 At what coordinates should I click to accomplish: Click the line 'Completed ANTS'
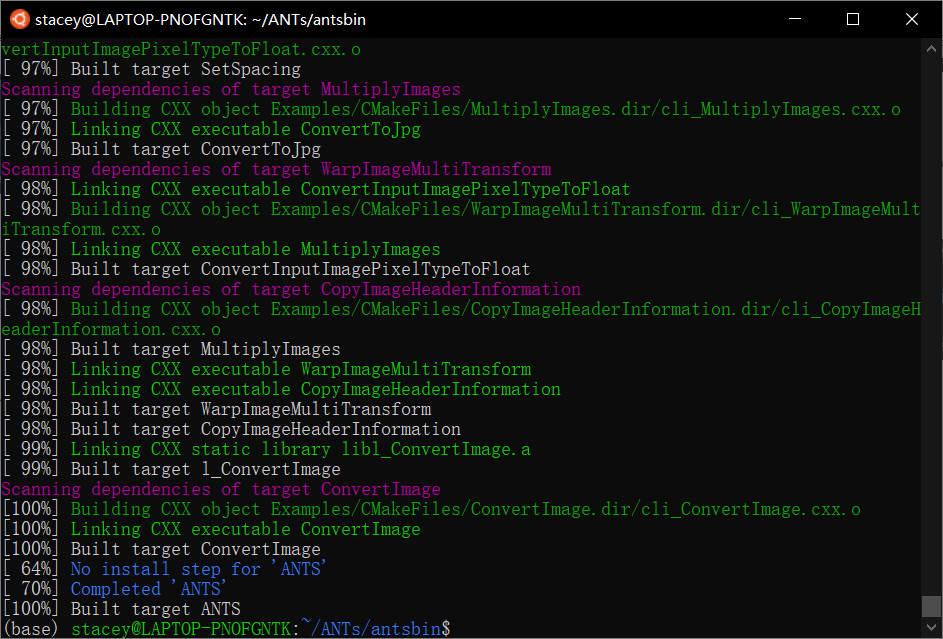[x=145, y=588]
